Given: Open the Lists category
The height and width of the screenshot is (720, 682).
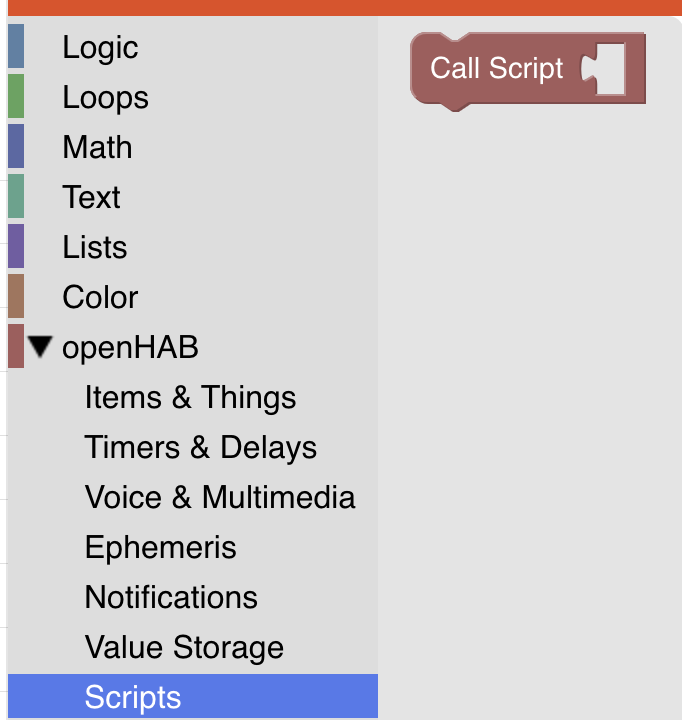Looking at the screenshot, I should point(94,248).
